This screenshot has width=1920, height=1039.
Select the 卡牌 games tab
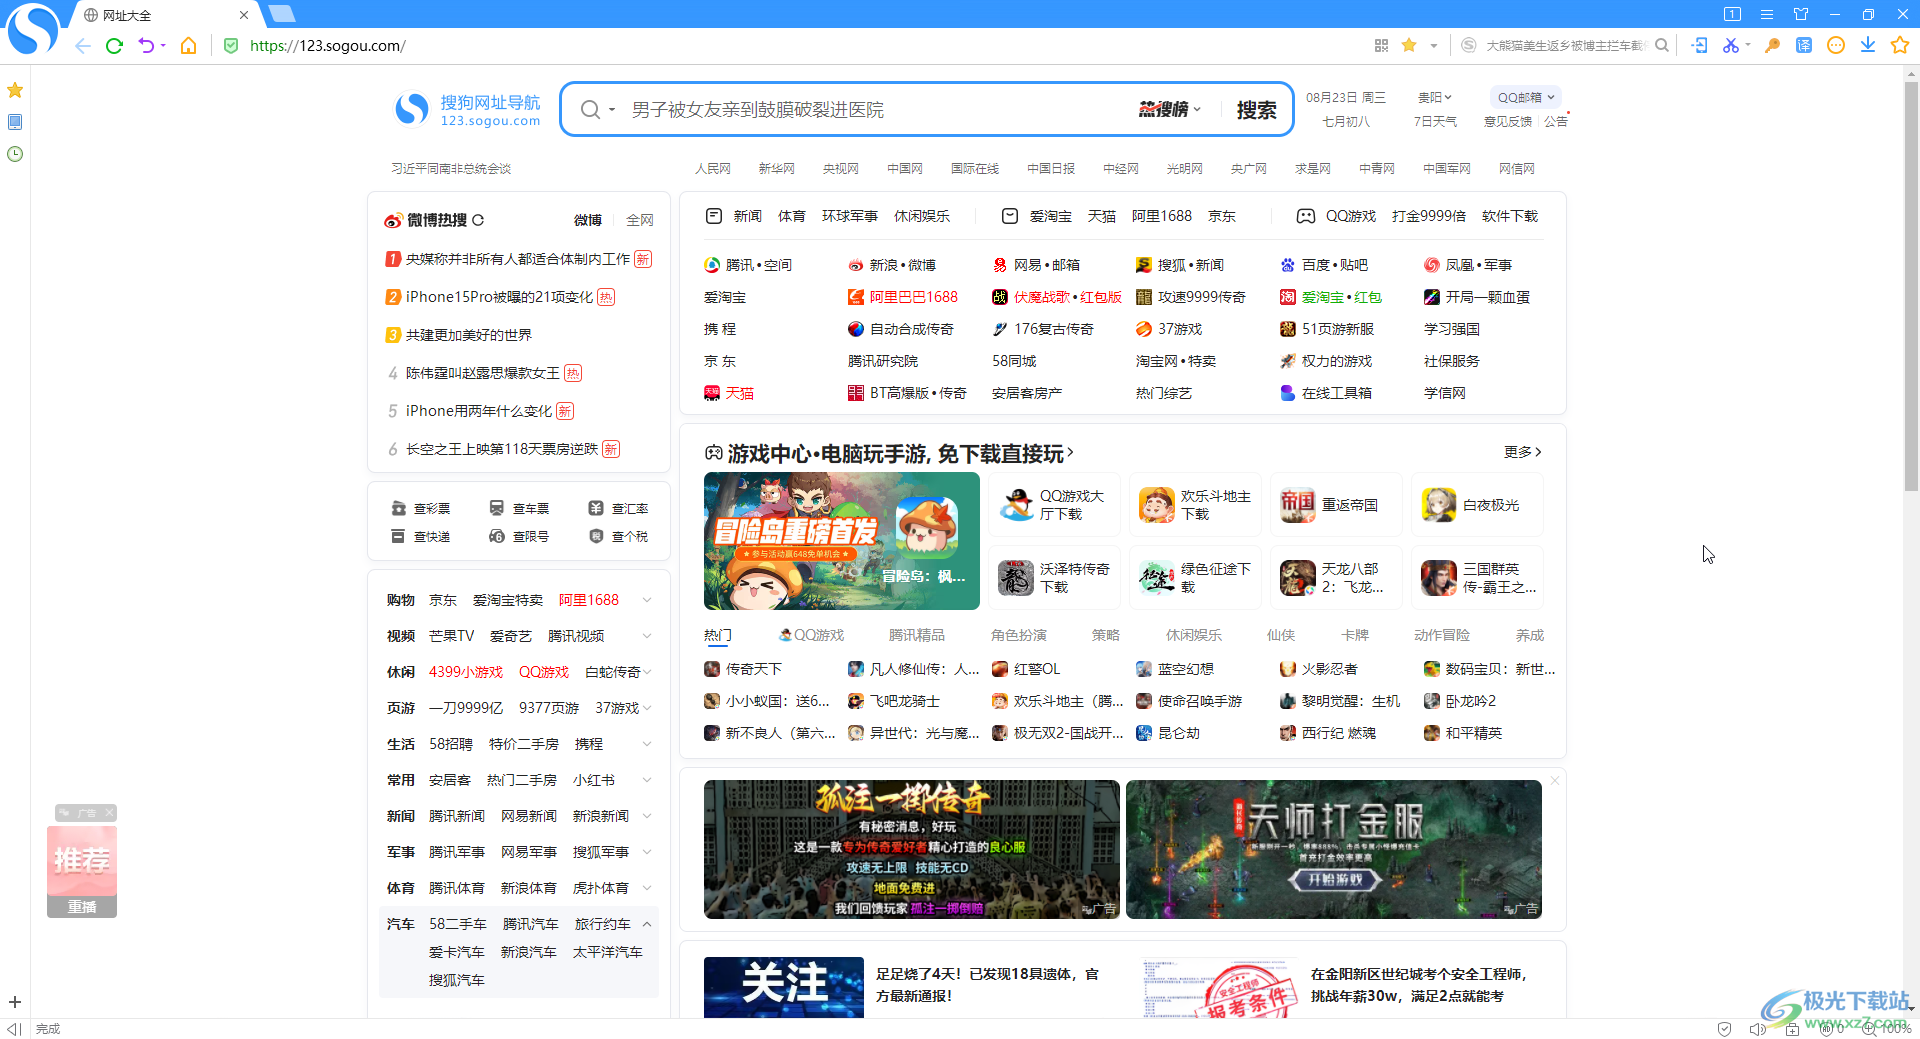point(1355,635)
